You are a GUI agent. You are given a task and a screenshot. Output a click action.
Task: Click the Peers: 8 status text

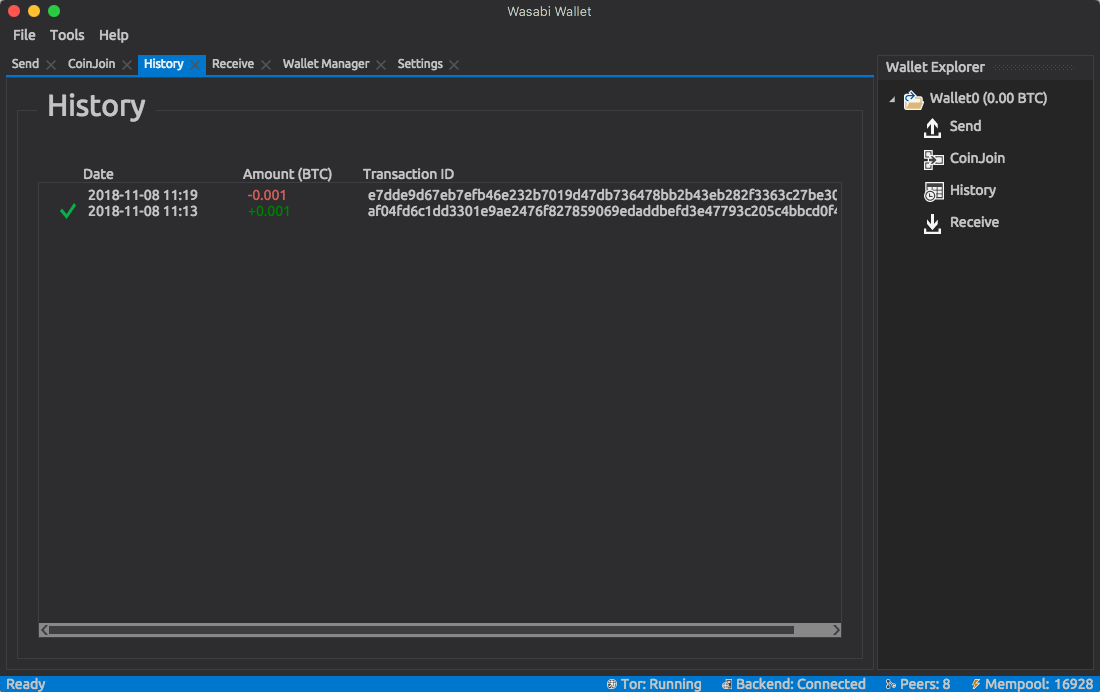tap(925, 684)
